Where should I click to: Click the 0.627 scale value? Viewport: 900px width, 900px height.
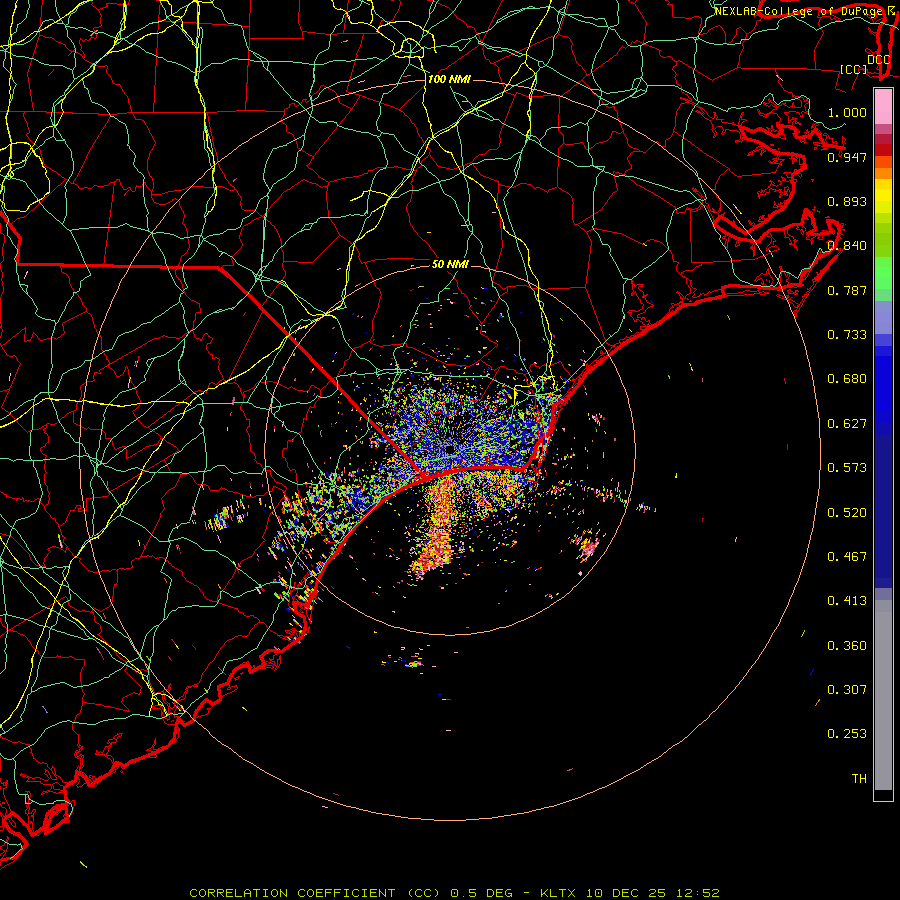coord(847,424)
